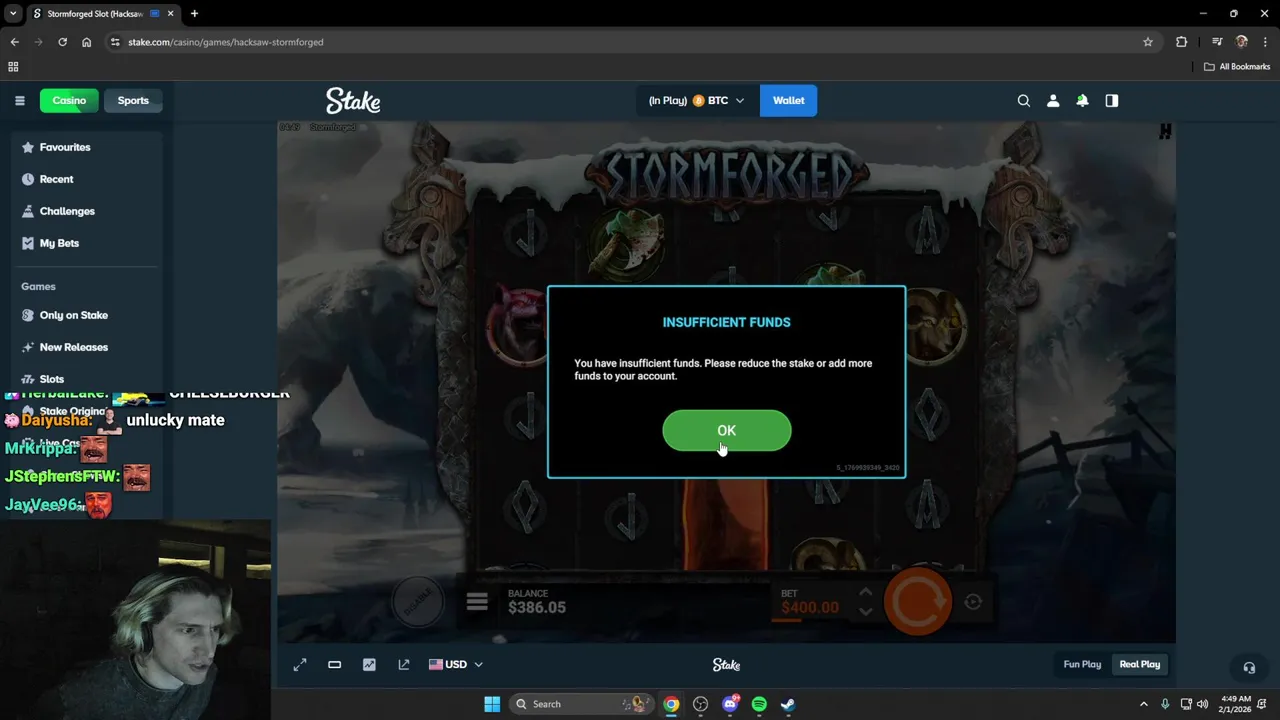Open New Releases in the sidebar
Image resolution: width=1280 pixels, height=720 pixels.
[85, 347]
